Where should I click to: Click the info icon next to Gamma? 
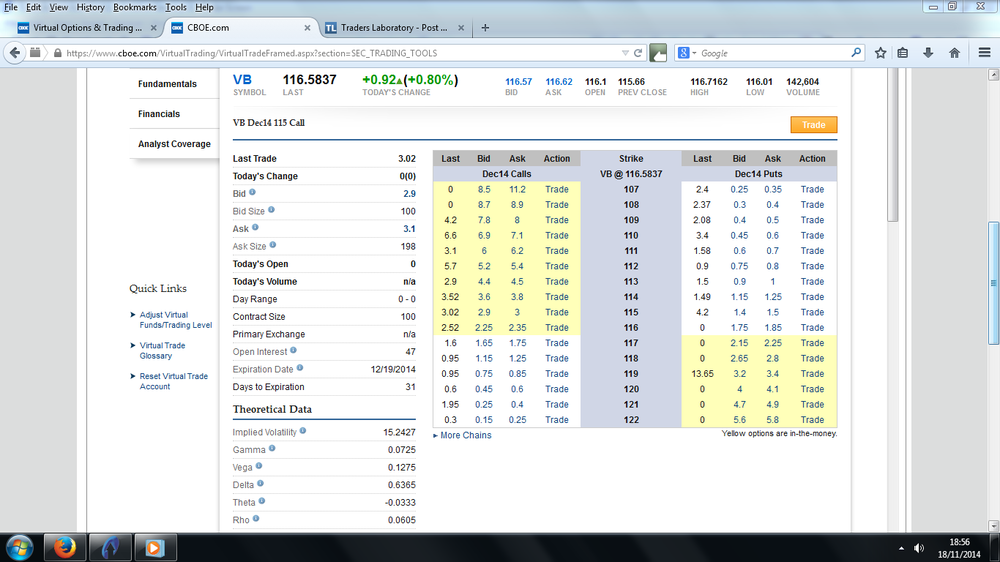tap(272, 448)
